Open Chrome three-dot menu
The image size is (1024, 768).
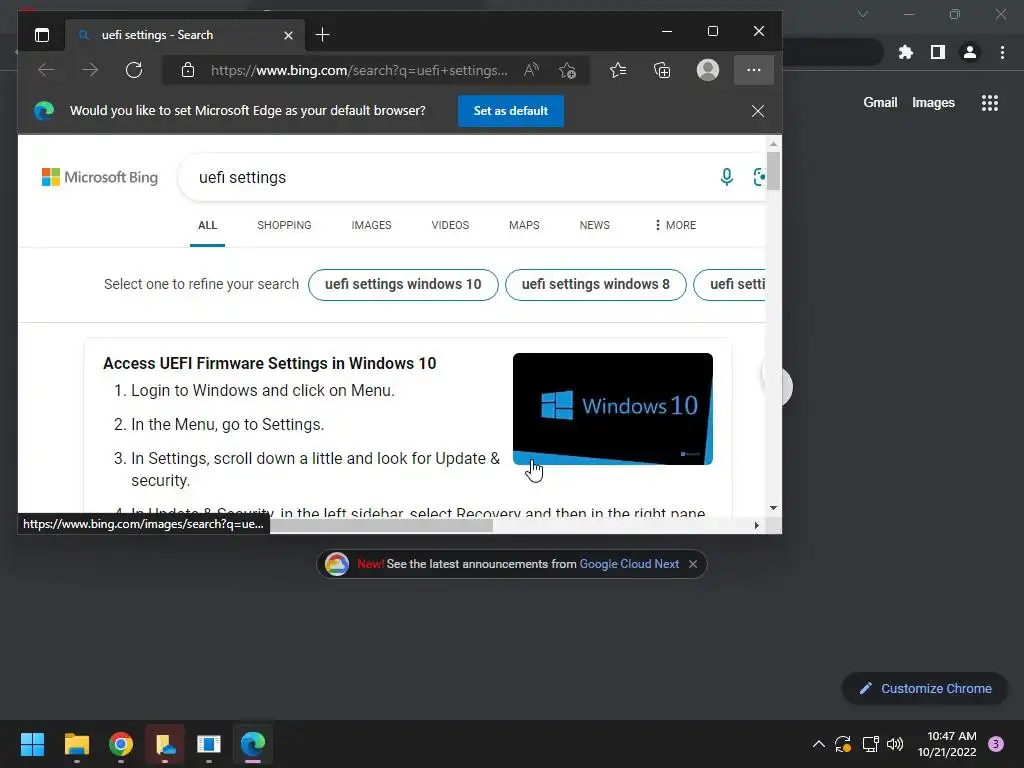1002,52
